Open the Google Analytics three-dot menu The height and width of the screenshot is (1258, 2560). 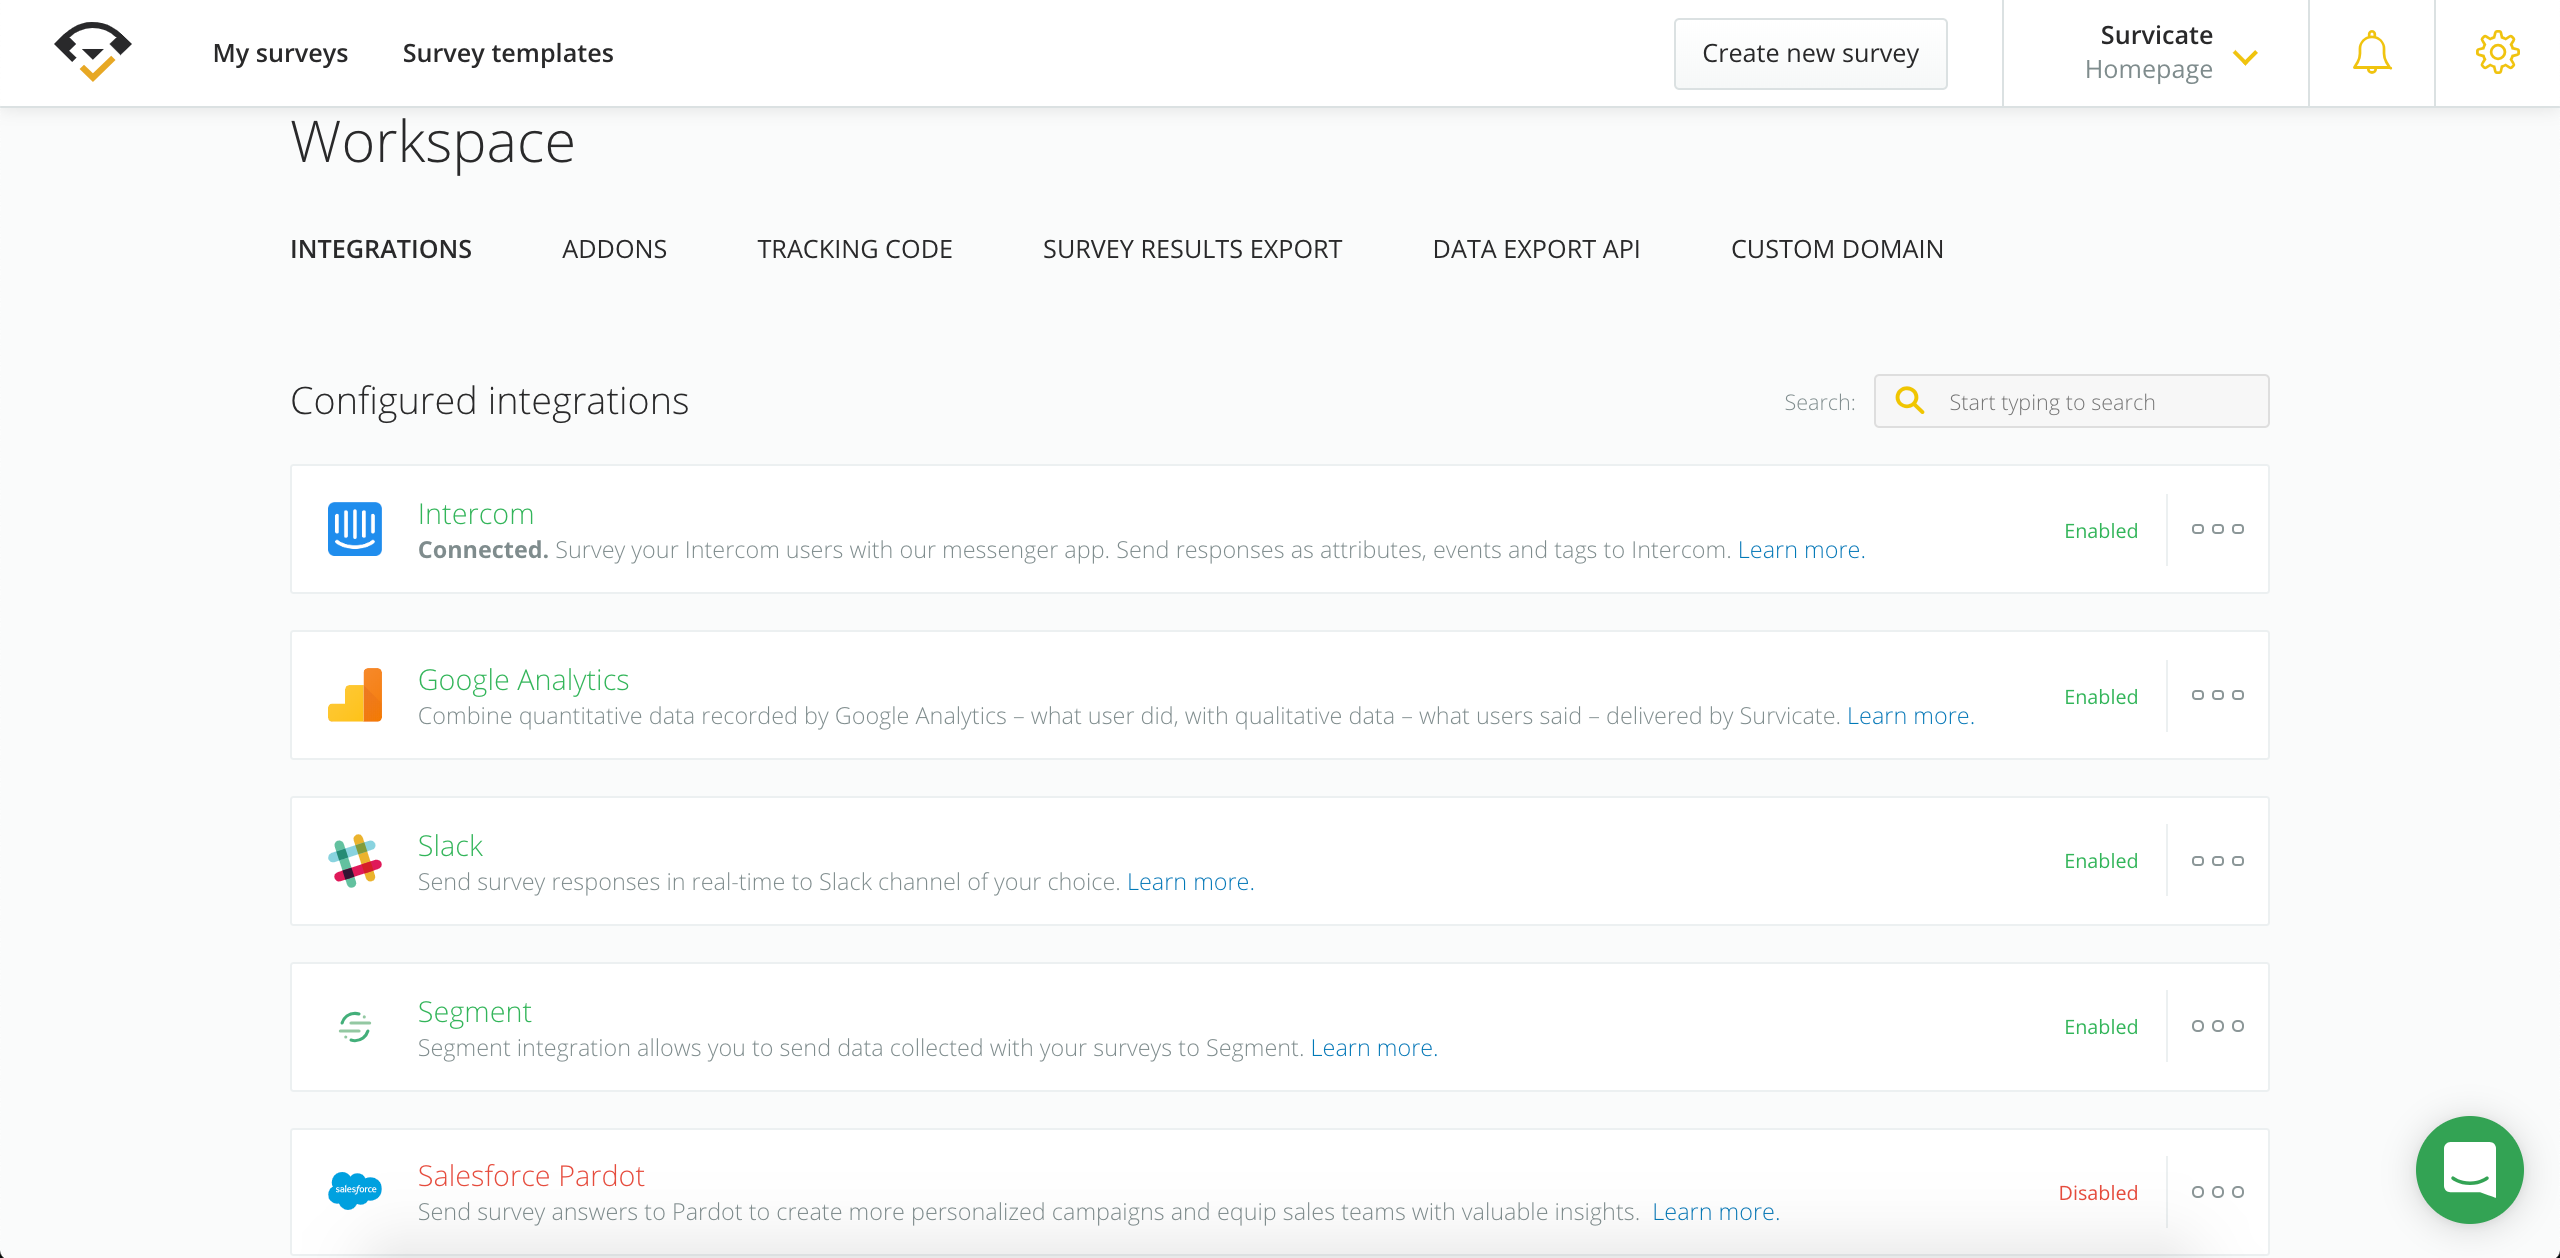coord(2217,695)
